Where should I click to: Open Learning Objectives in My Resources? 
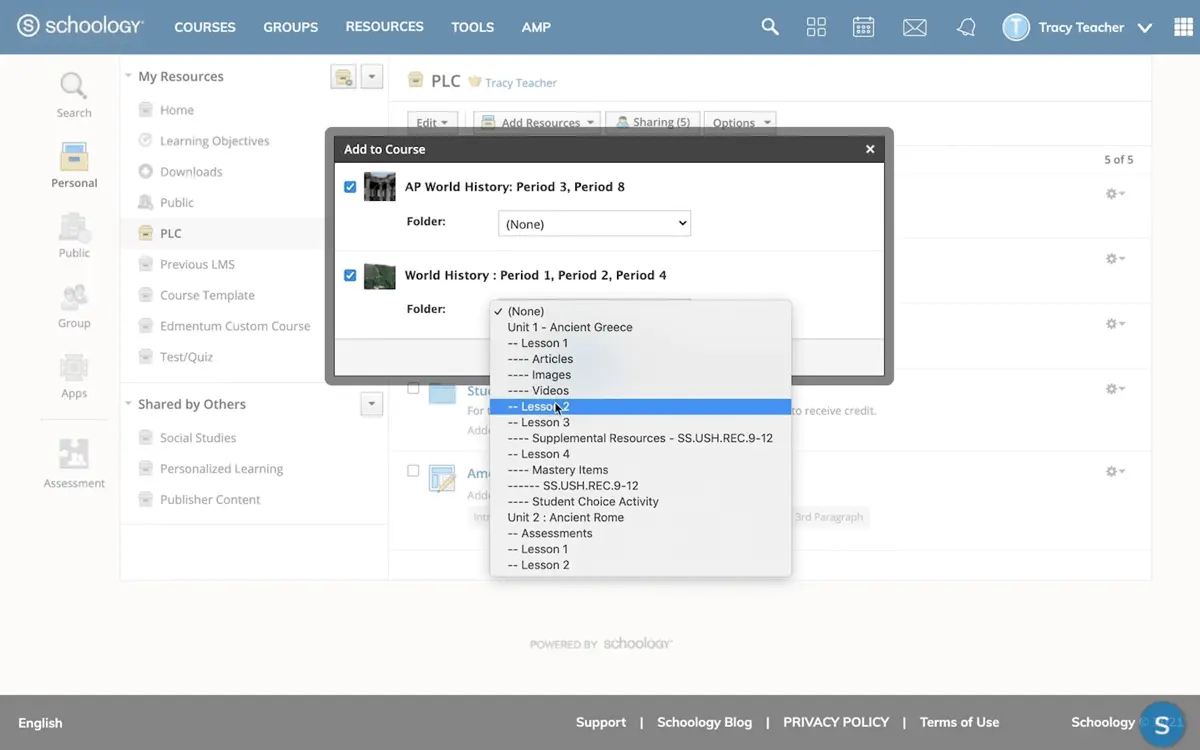[215, 141]
